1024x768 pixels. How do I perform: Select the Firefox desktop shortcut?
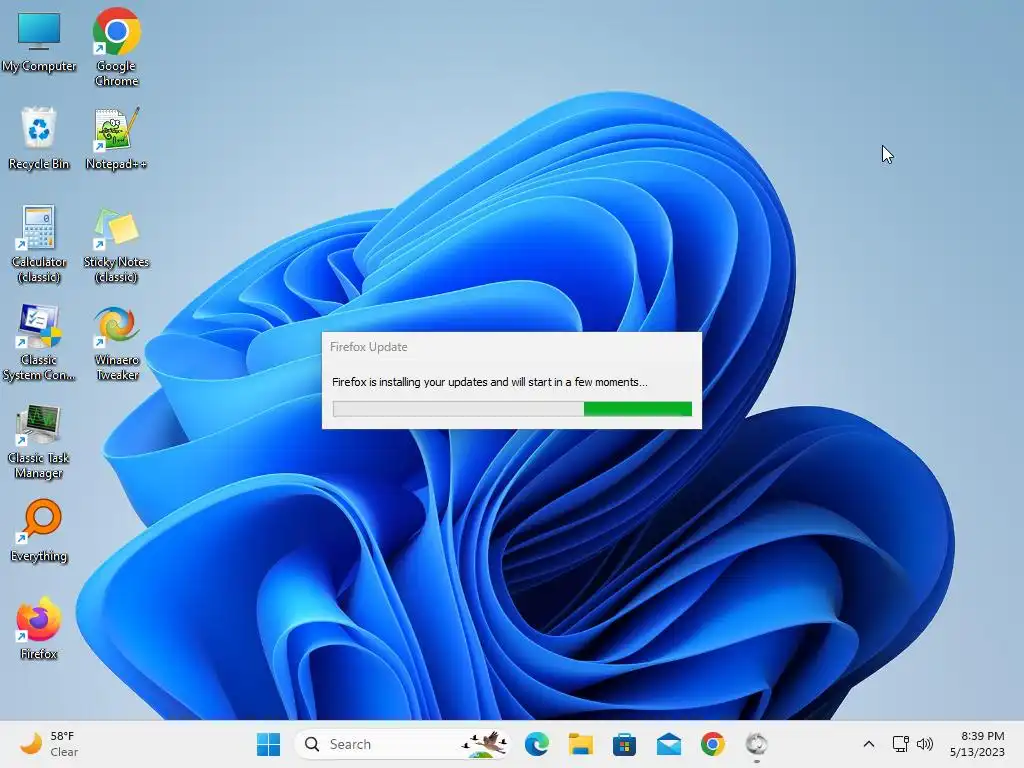click(x=39, y=628)
